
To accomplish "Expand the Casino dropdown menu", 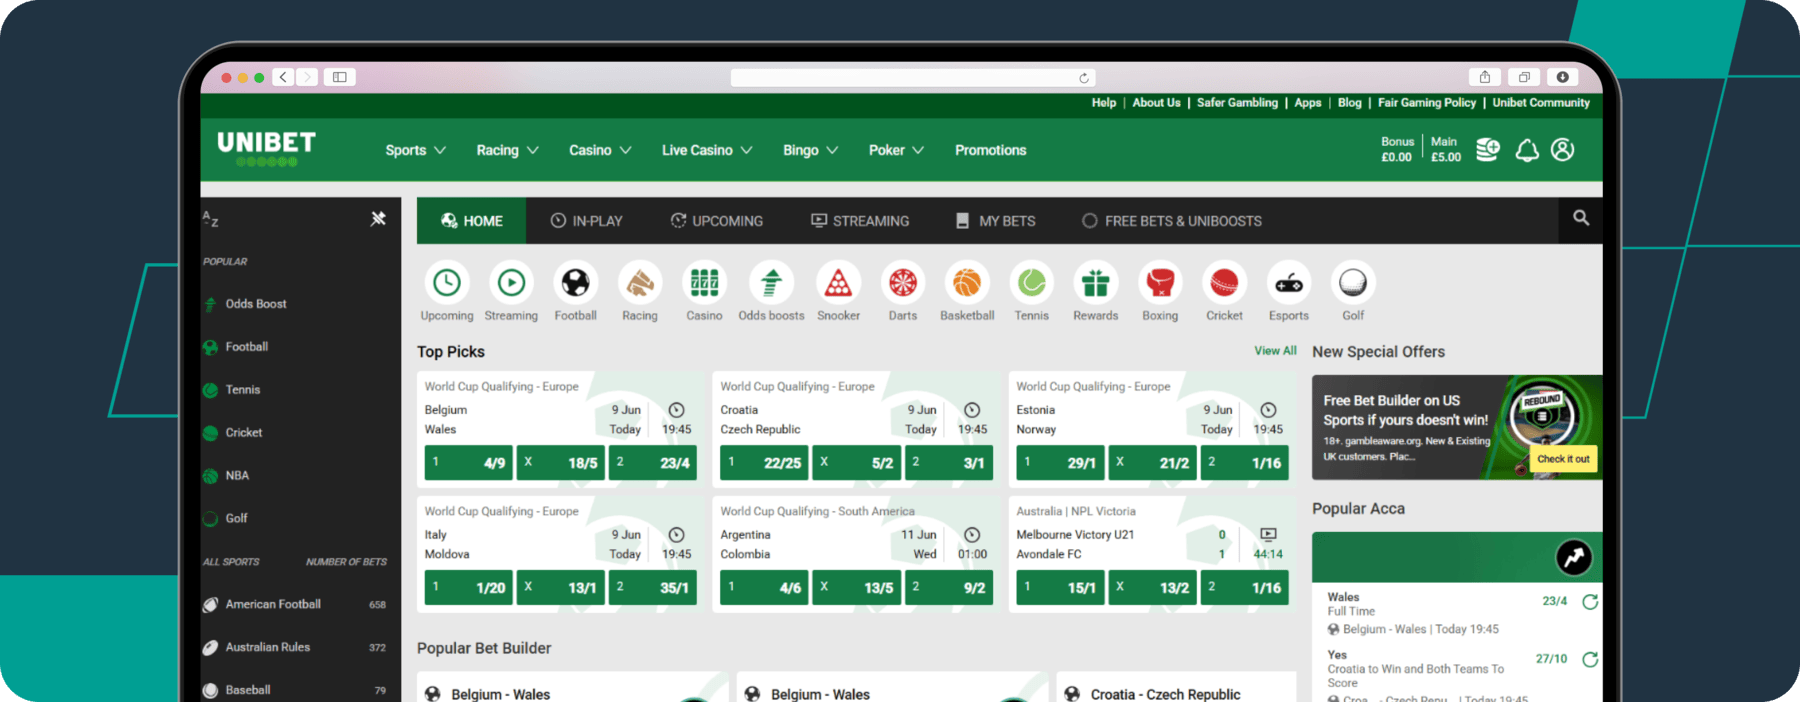I will pos(600,150).
